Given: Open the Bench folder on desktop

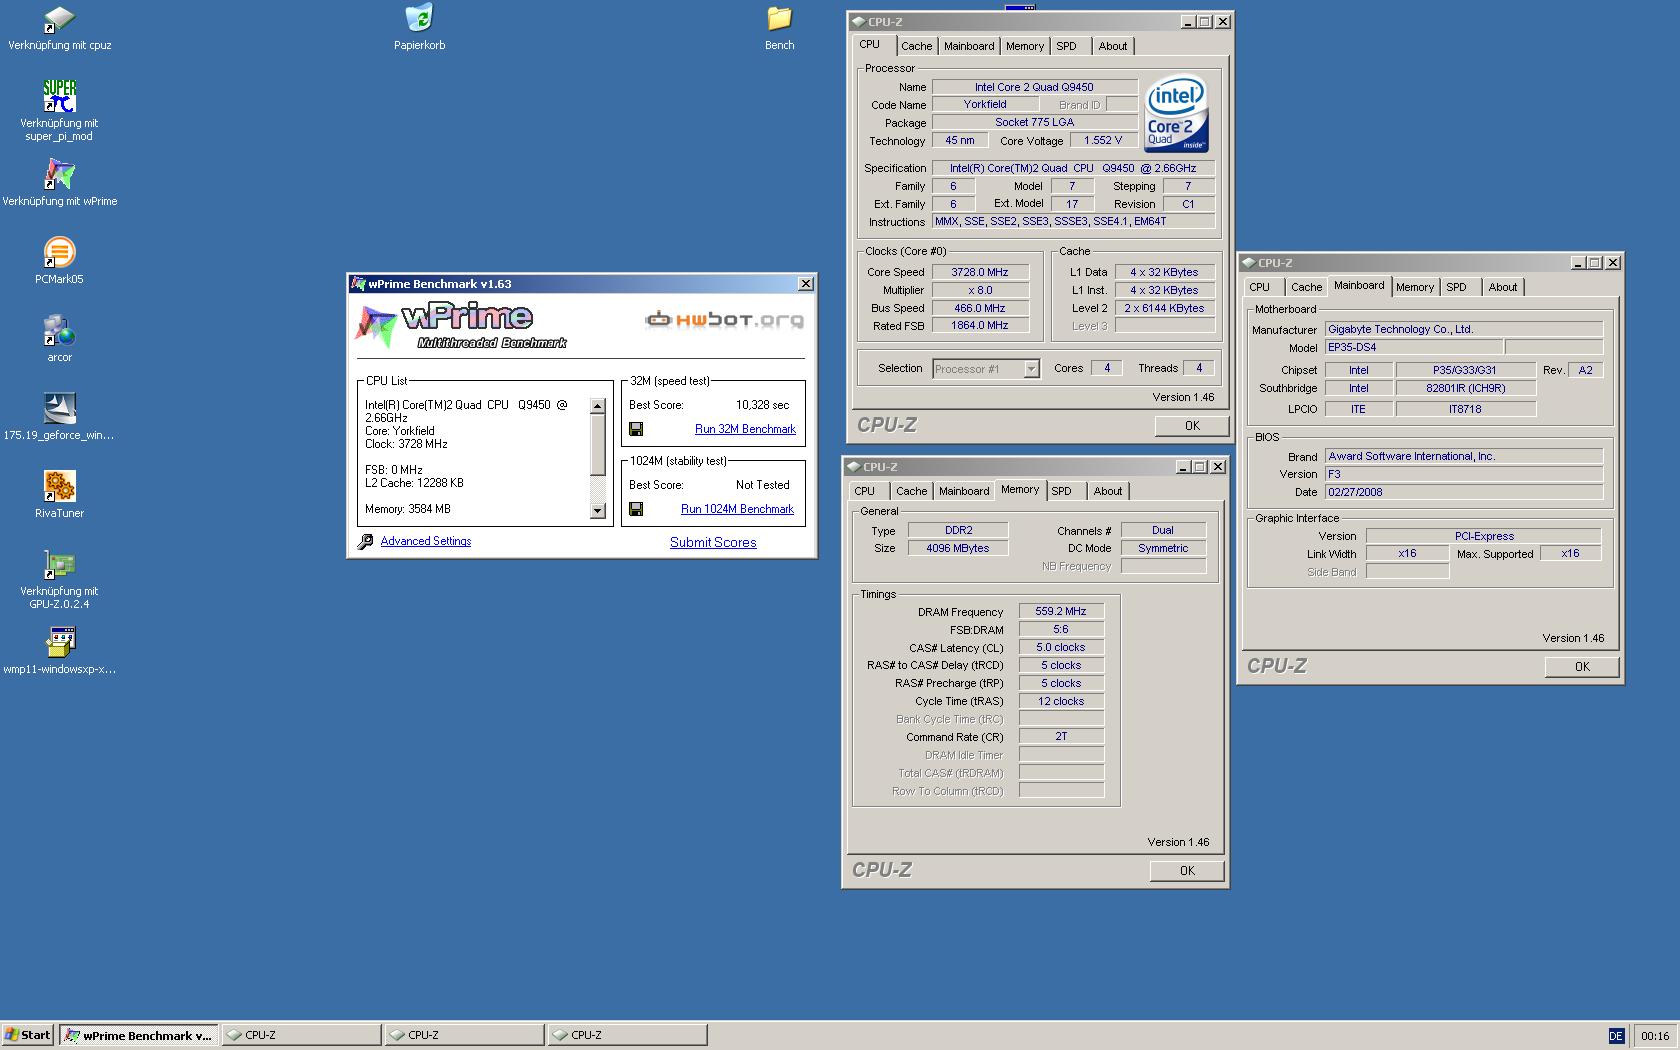Looking at the screenshot, I should point(779,28).
